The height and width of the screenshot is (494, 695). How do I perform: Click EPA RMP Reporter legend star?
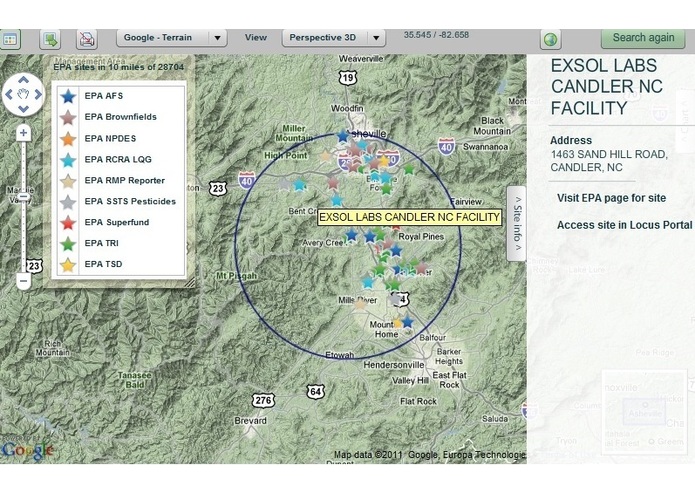[x=68, y=181]
